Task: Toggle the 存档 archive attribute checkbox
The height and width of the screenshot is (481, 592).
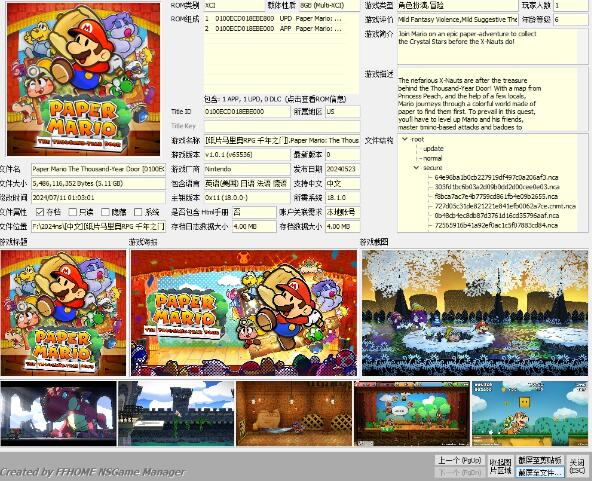Action: [40, 212]
